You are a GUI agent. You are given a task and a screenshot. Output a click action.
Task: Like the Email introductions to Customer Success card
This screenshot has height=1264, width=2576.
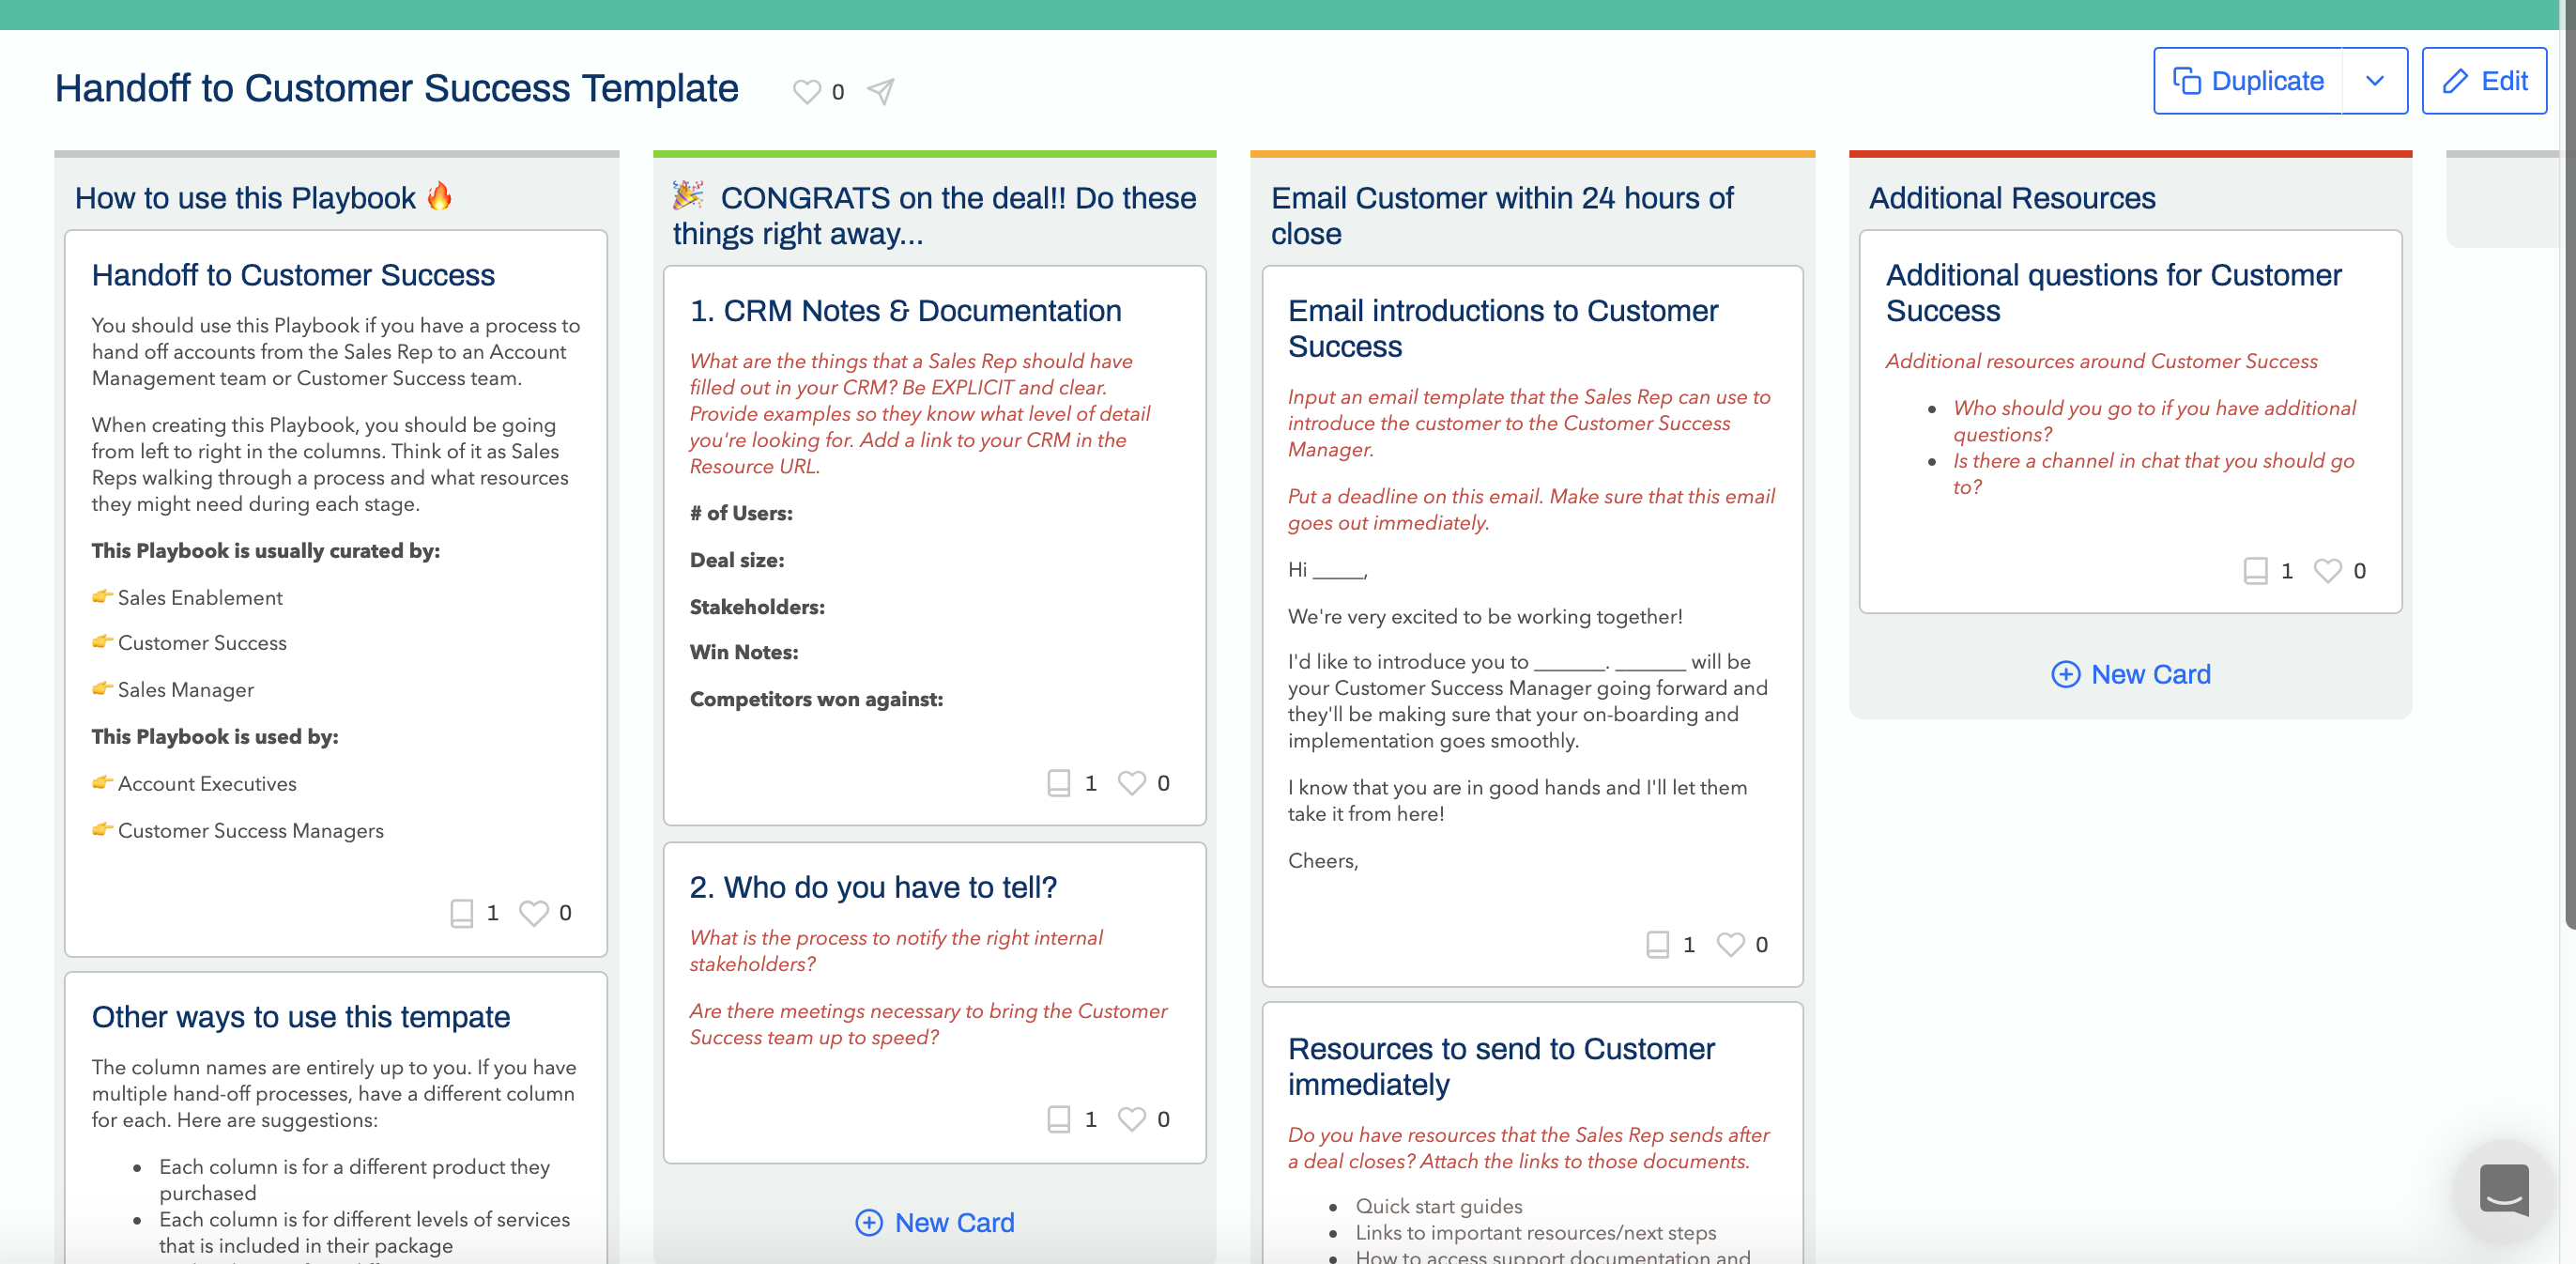pos(1730,945)
